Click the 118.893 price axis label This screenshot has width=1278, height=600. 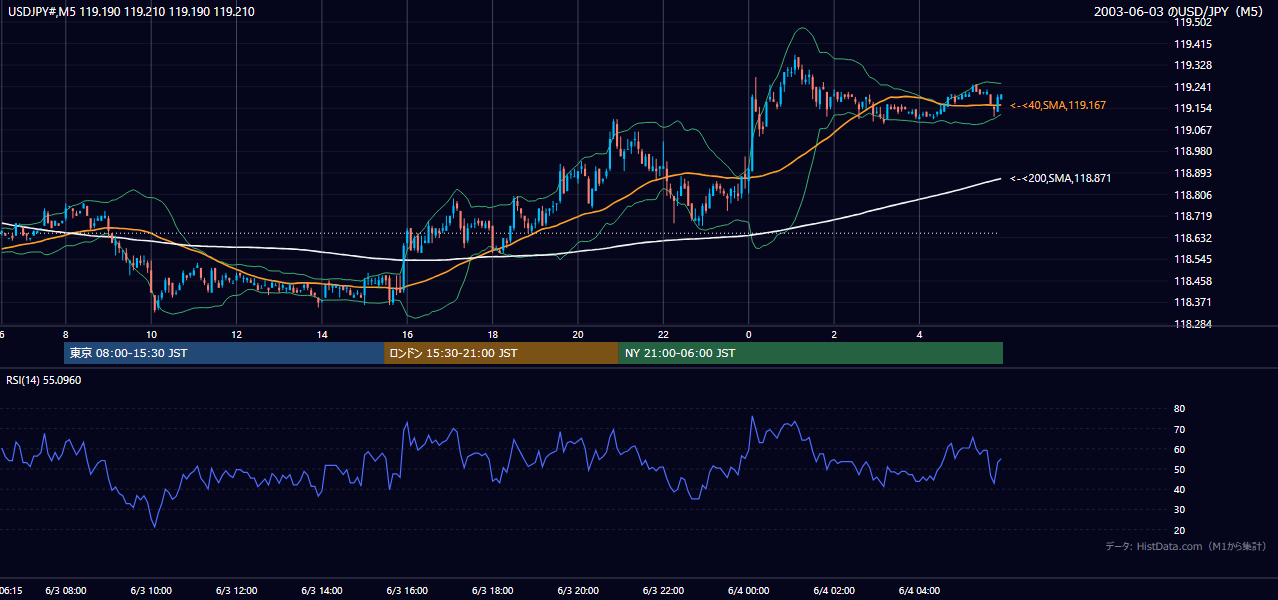pyautogui.click(x=1193, y=173)
